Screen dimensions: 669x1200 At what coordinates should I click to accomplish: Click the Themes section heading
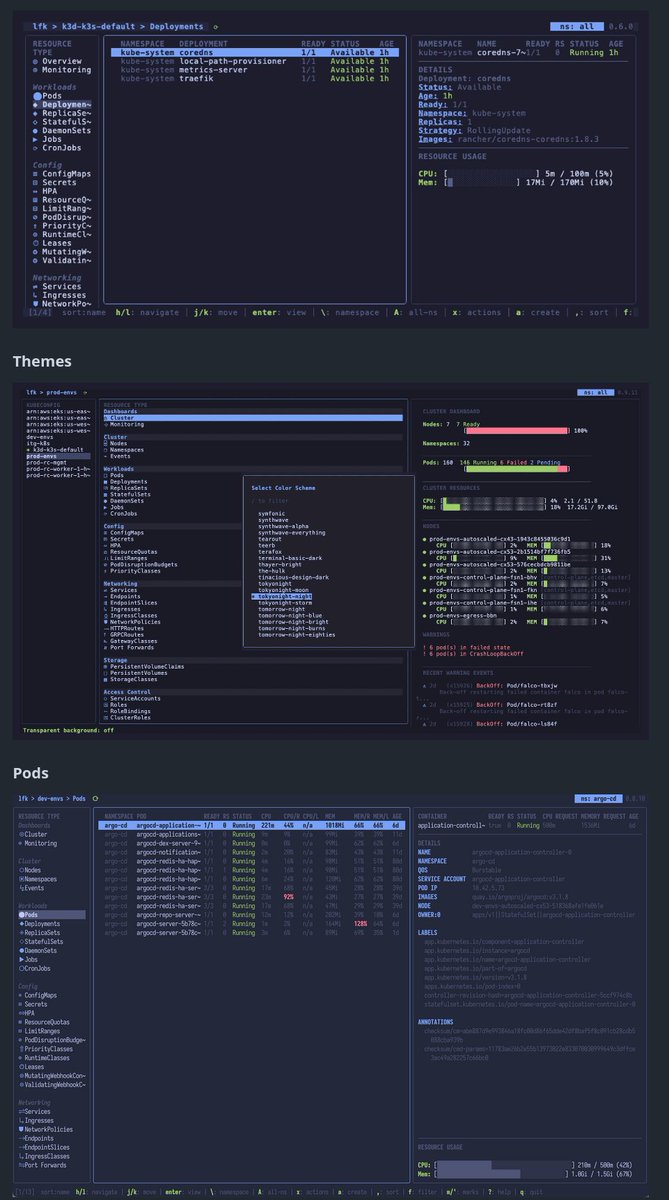pos(42,361)
